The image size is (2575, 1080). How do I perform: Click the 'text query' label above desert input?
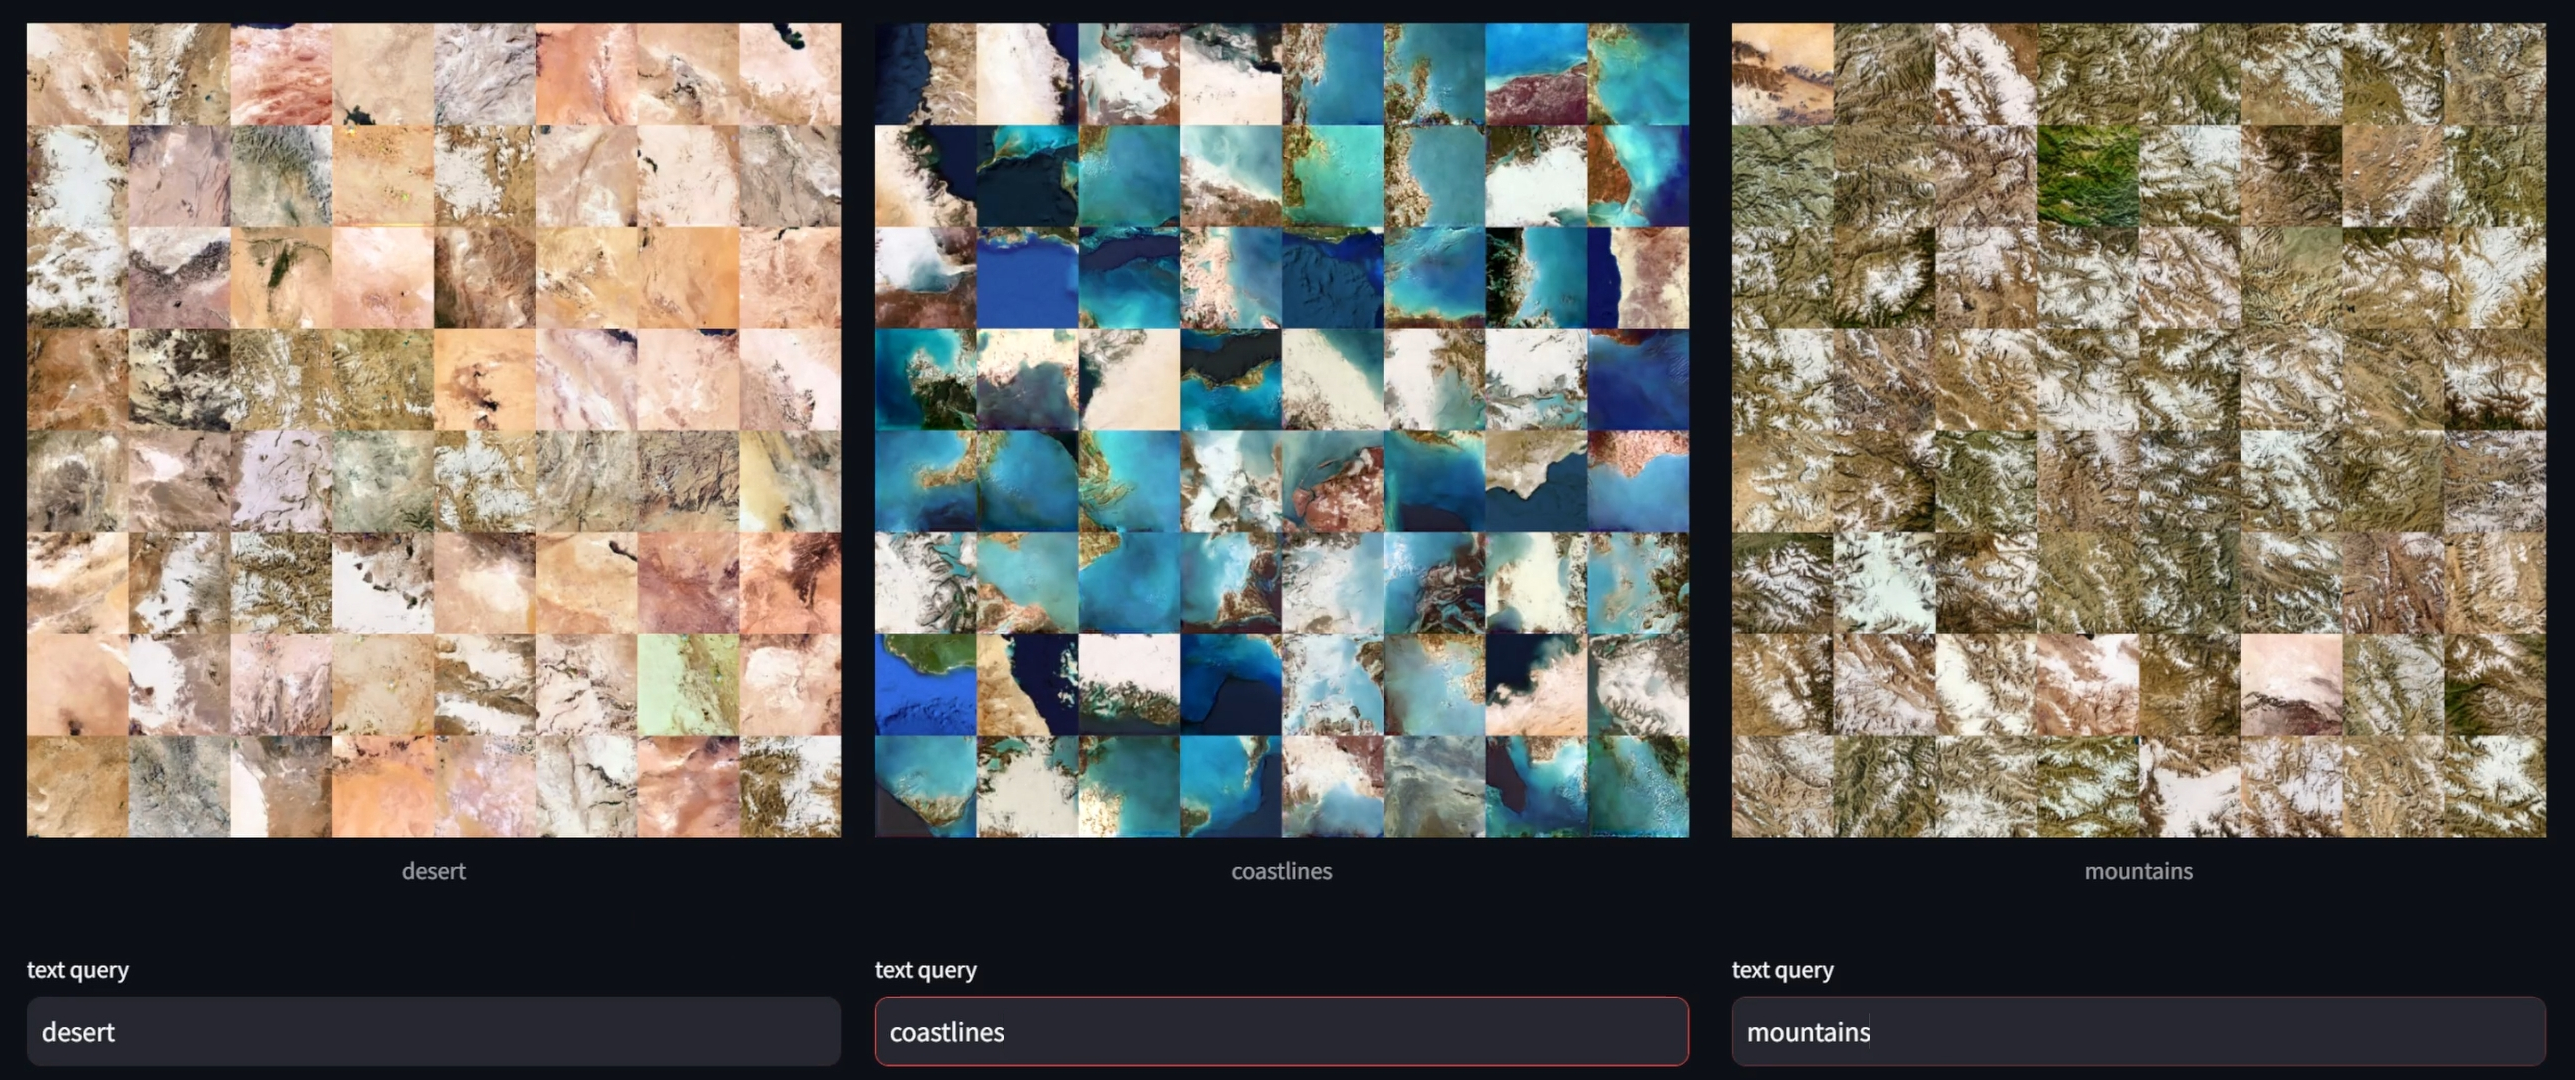78,969
